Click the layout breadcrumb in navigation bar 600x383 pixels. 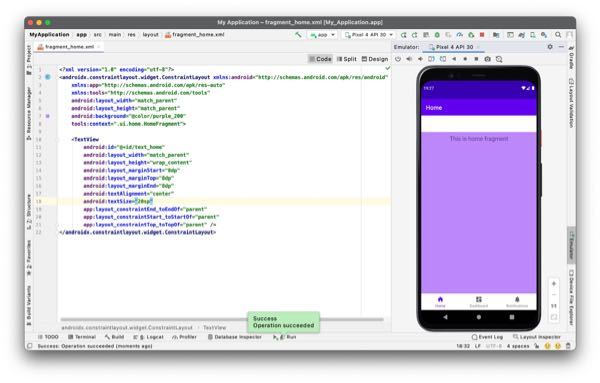pyautogui.click(x=150, y=35)
